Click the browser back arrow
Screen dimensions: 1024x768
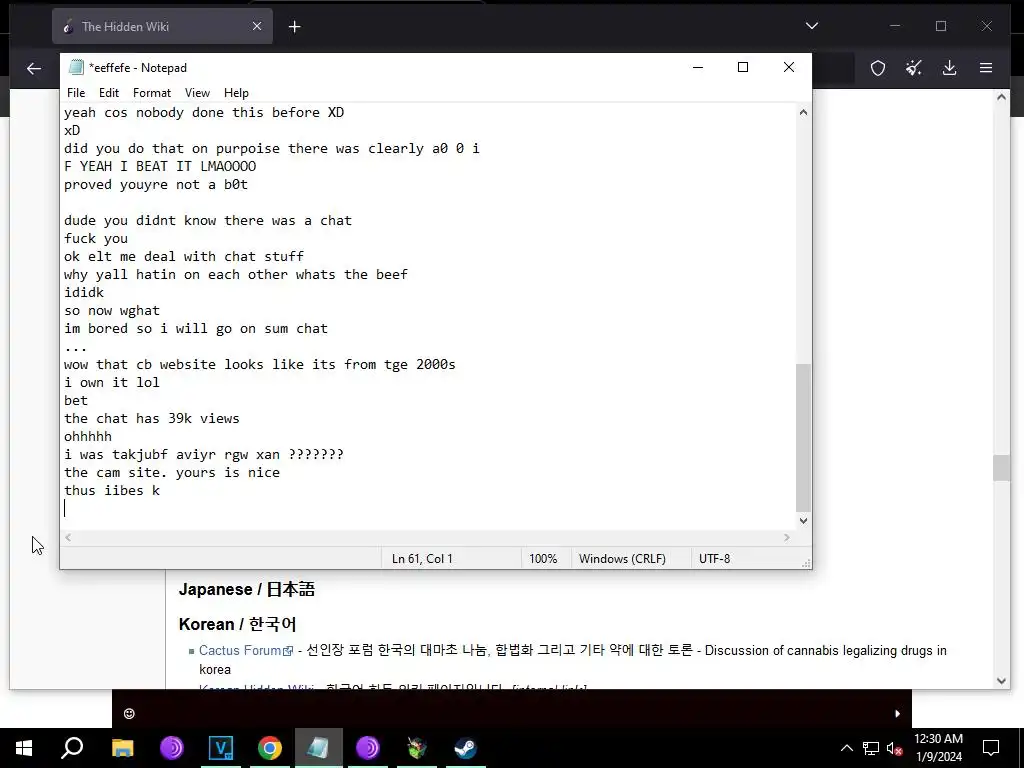(34, 68)
